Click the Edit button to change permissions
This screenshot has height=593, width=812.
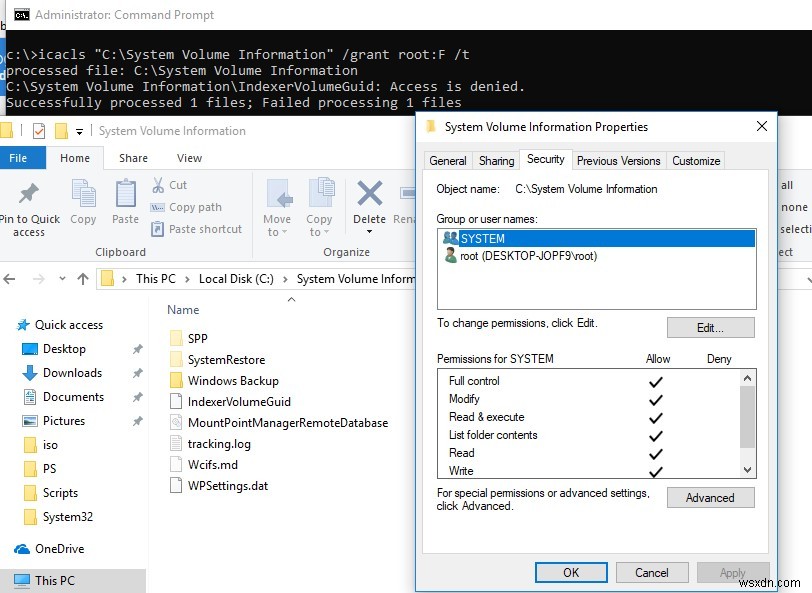pyautogui.click(x=710, y=327)
